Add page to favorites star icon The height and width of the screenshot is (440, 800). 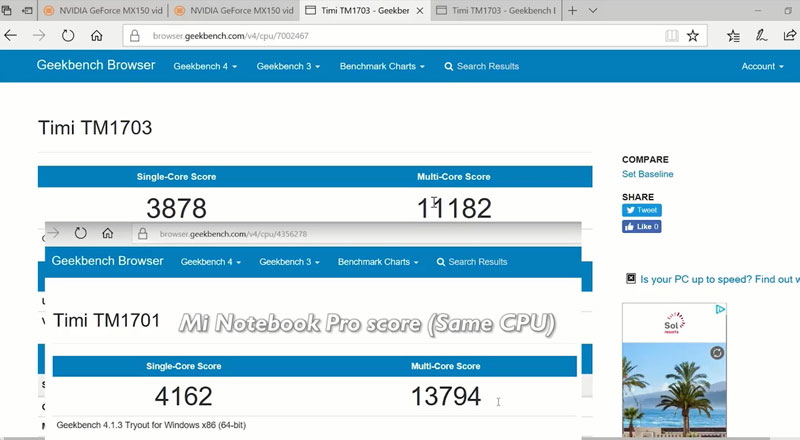[692, 36]
